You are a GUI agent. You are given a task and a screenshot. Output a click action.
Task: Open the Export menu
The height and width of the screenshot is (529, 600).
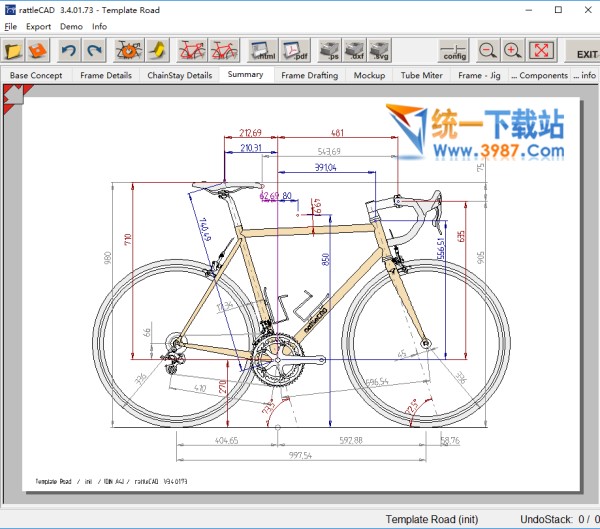38,26
